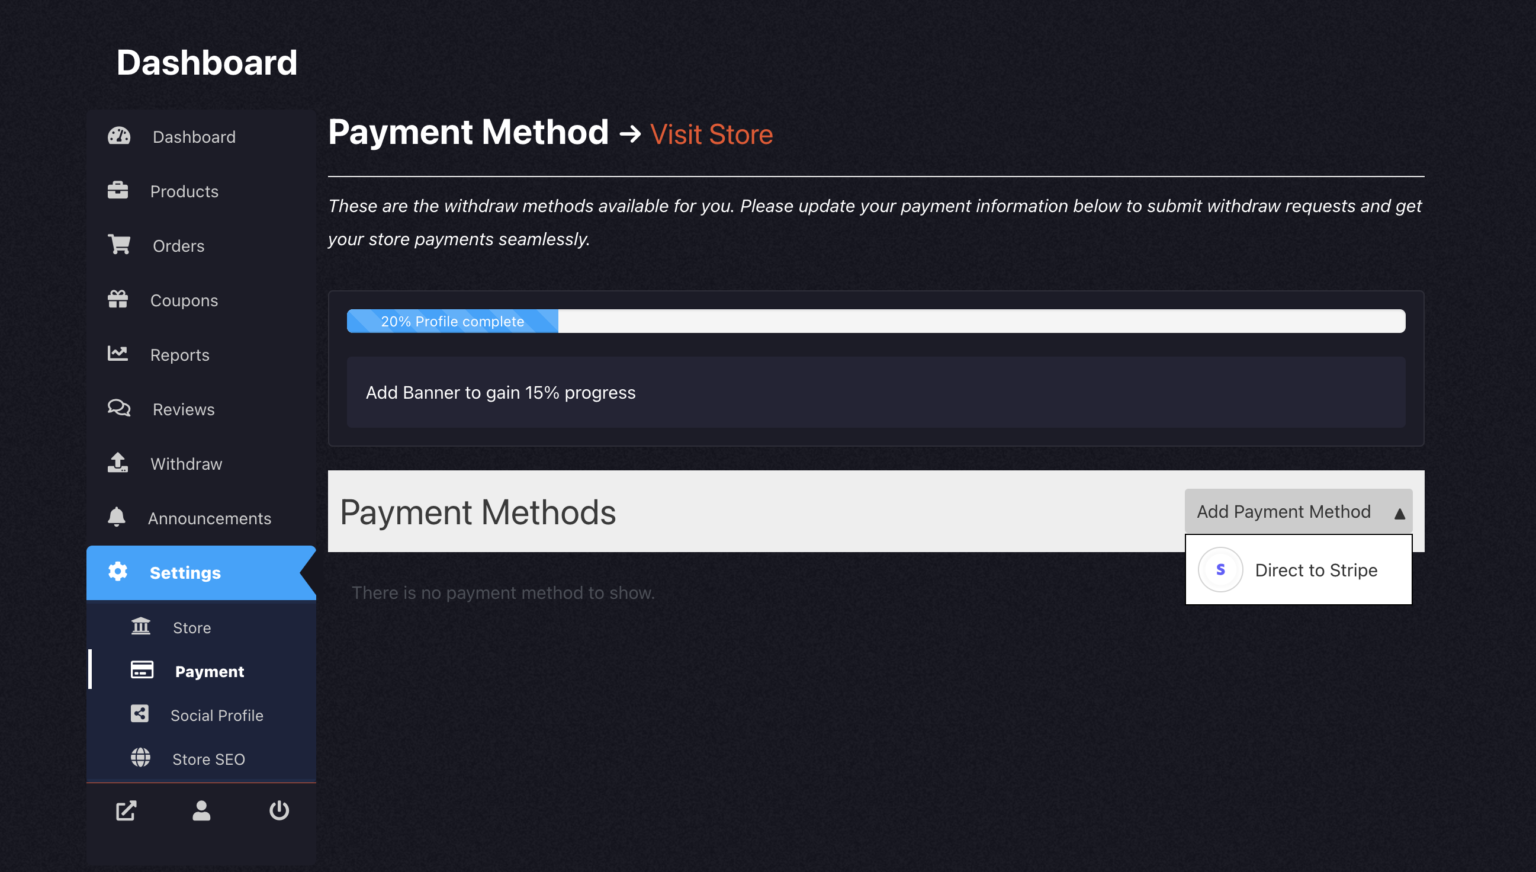The height and width of the screenshot is (872, 1536).
Task: Click the Products briefcase icon
Action: coord(118,190)
